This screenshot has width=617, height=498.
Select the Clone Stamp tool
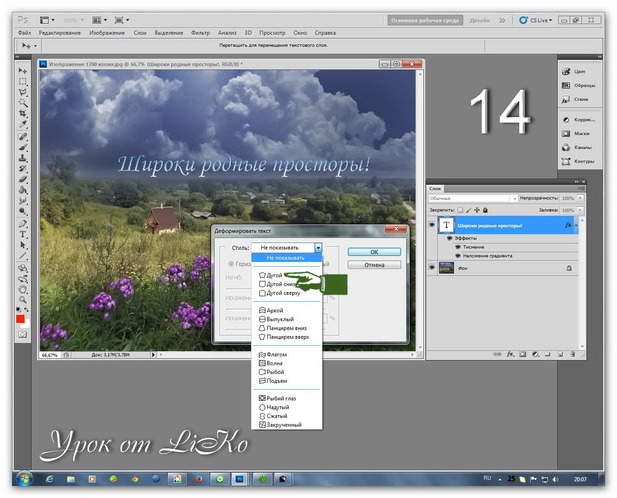pyautogui.click(x=23, y=158)
